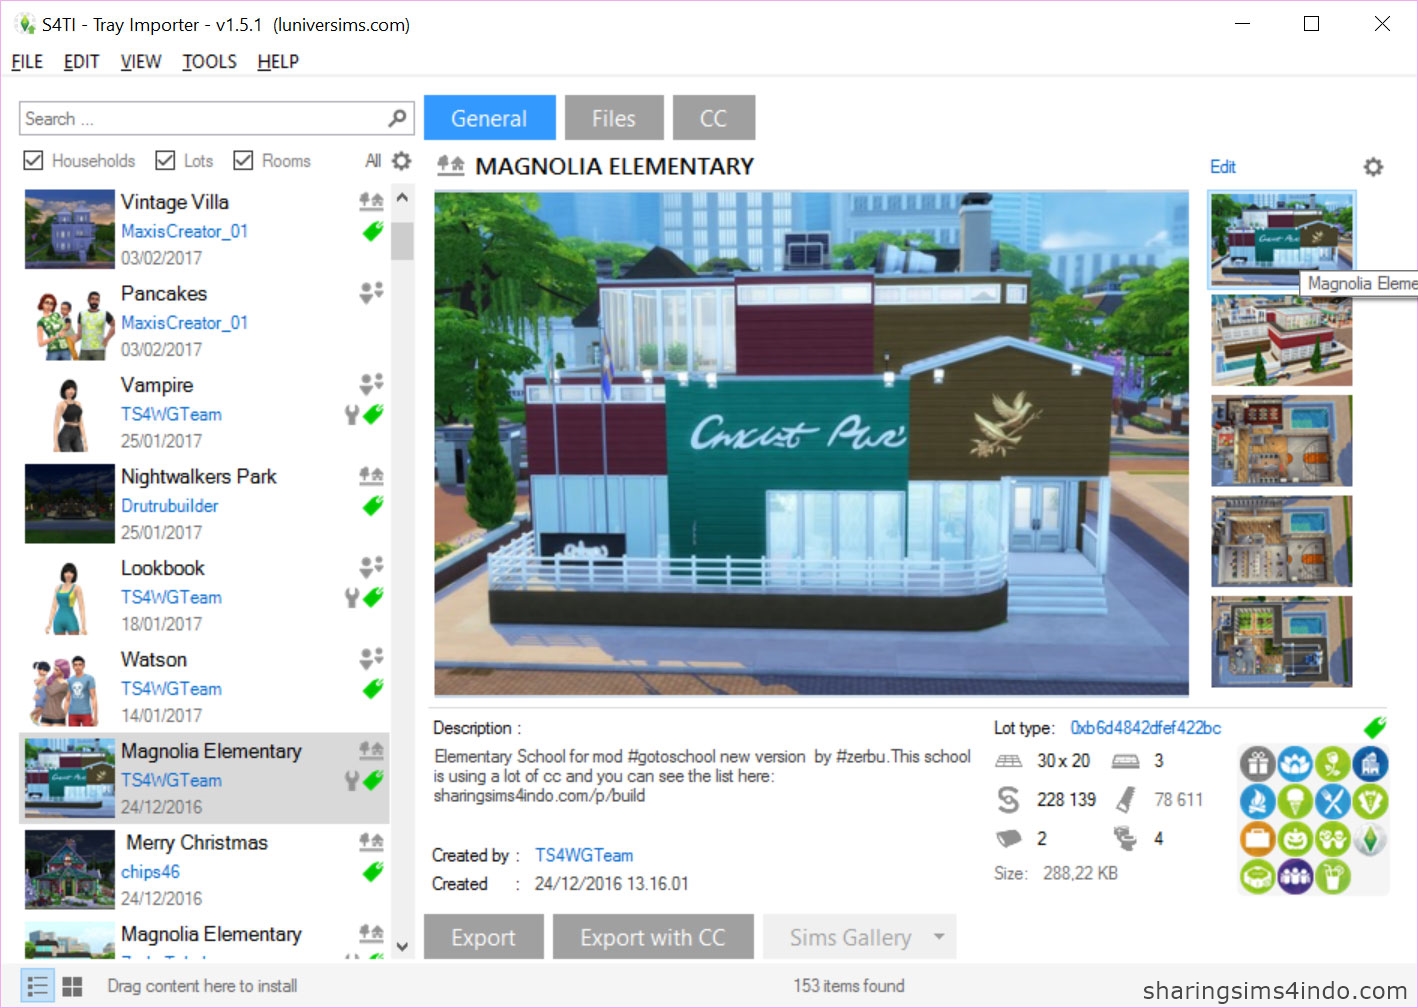Click the household icon on Pancakes row
Viewport: 1418px width, 1008px height.
(x=371, y=292)
